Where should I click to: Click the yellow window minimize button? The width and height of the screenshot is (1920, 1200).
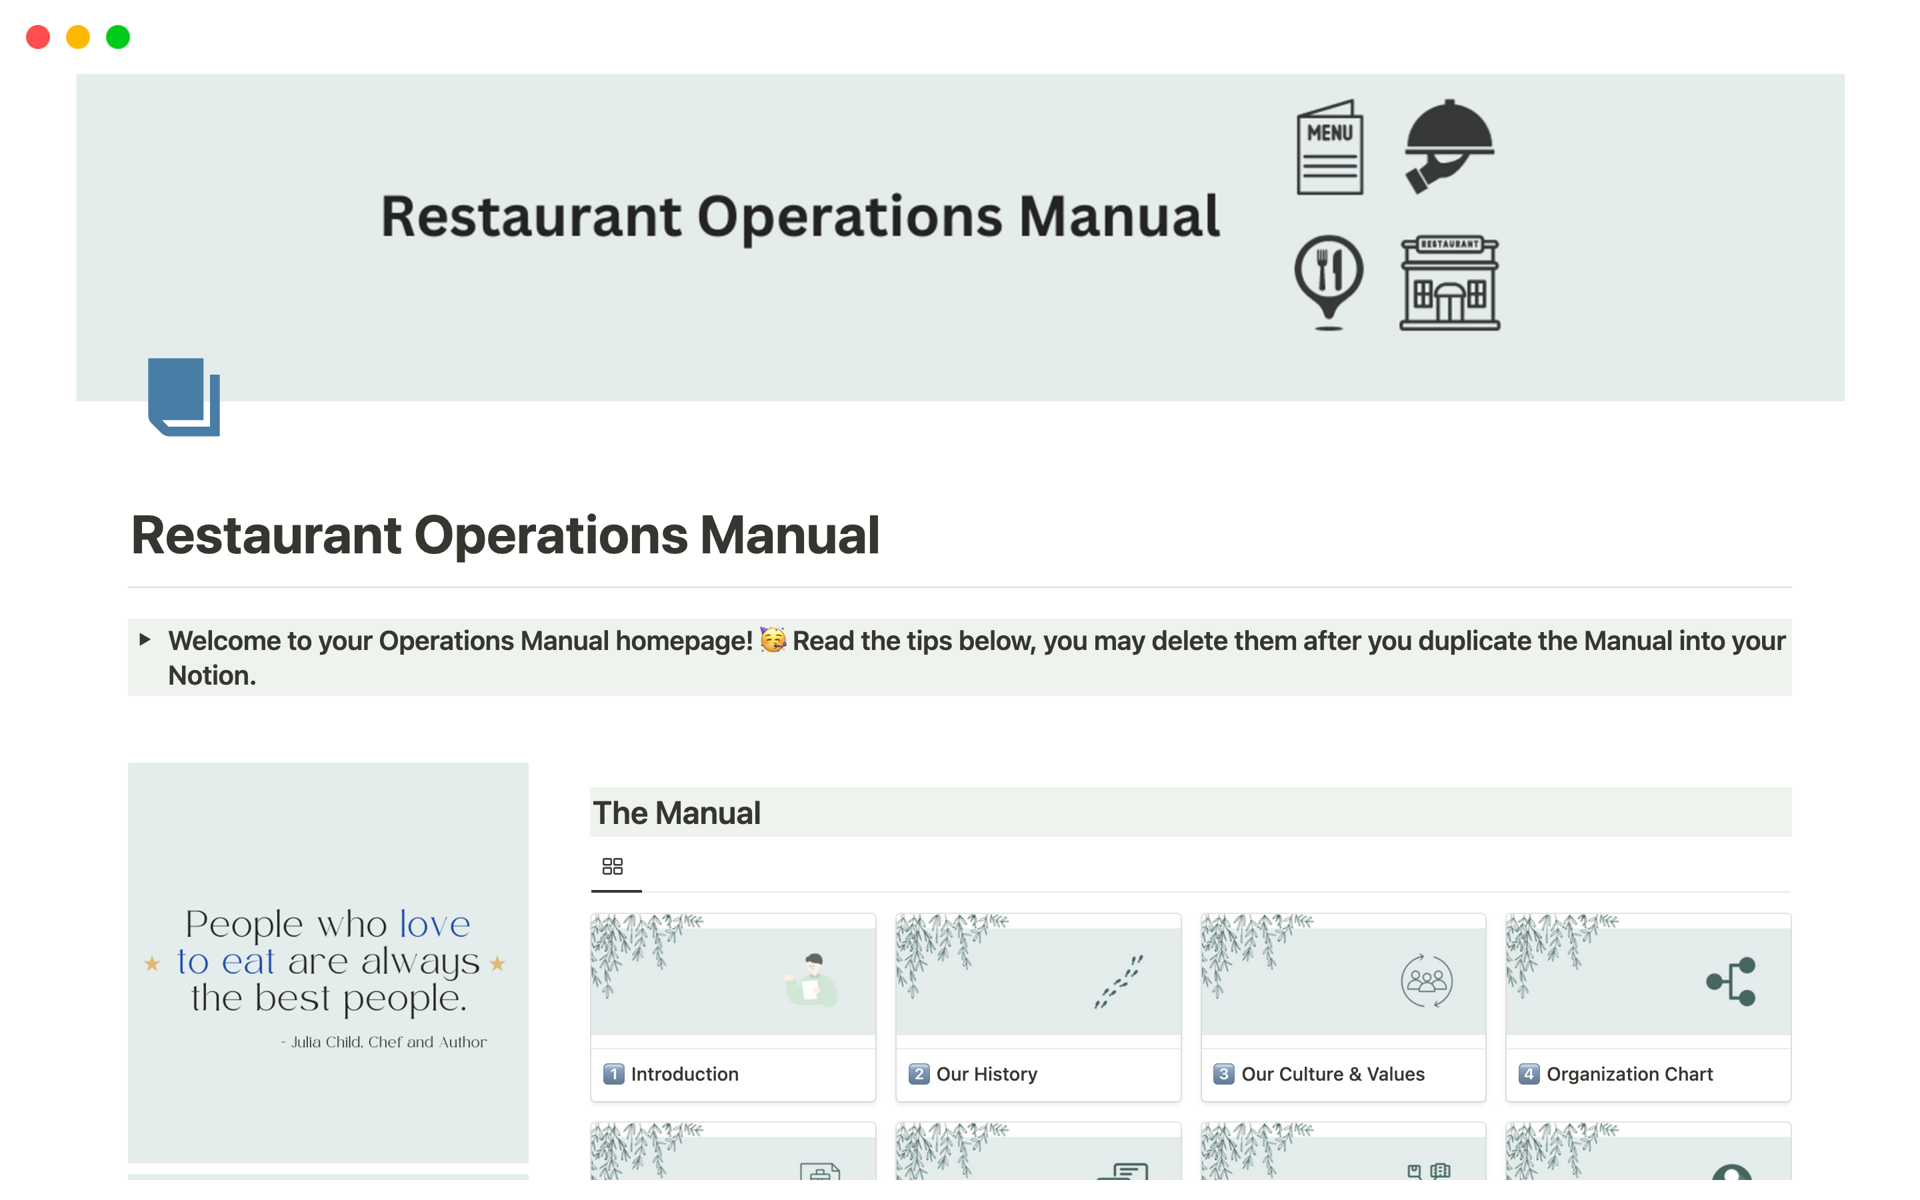click(x=78, y=37)
